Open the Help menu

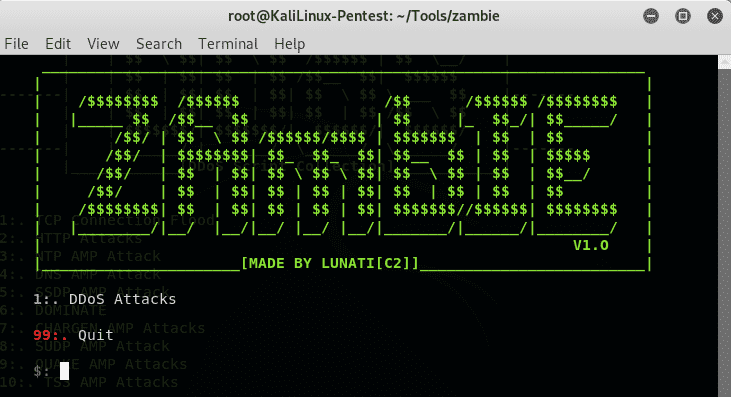[290, 44]
